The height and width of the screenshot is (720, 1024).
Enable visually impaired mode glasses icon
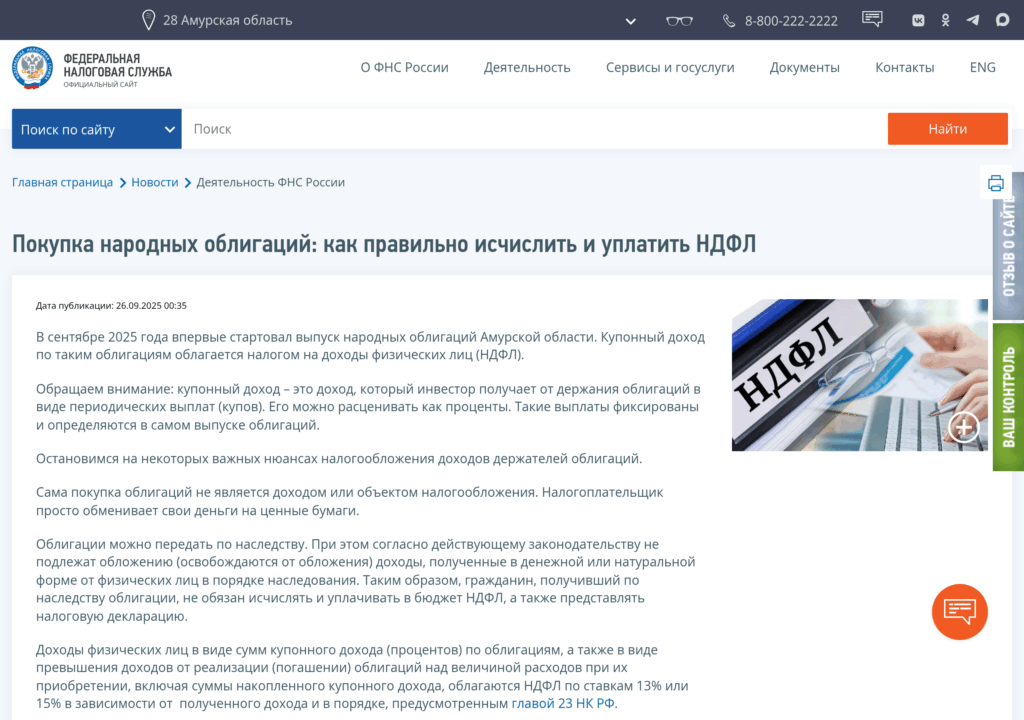tap(679, 21)
